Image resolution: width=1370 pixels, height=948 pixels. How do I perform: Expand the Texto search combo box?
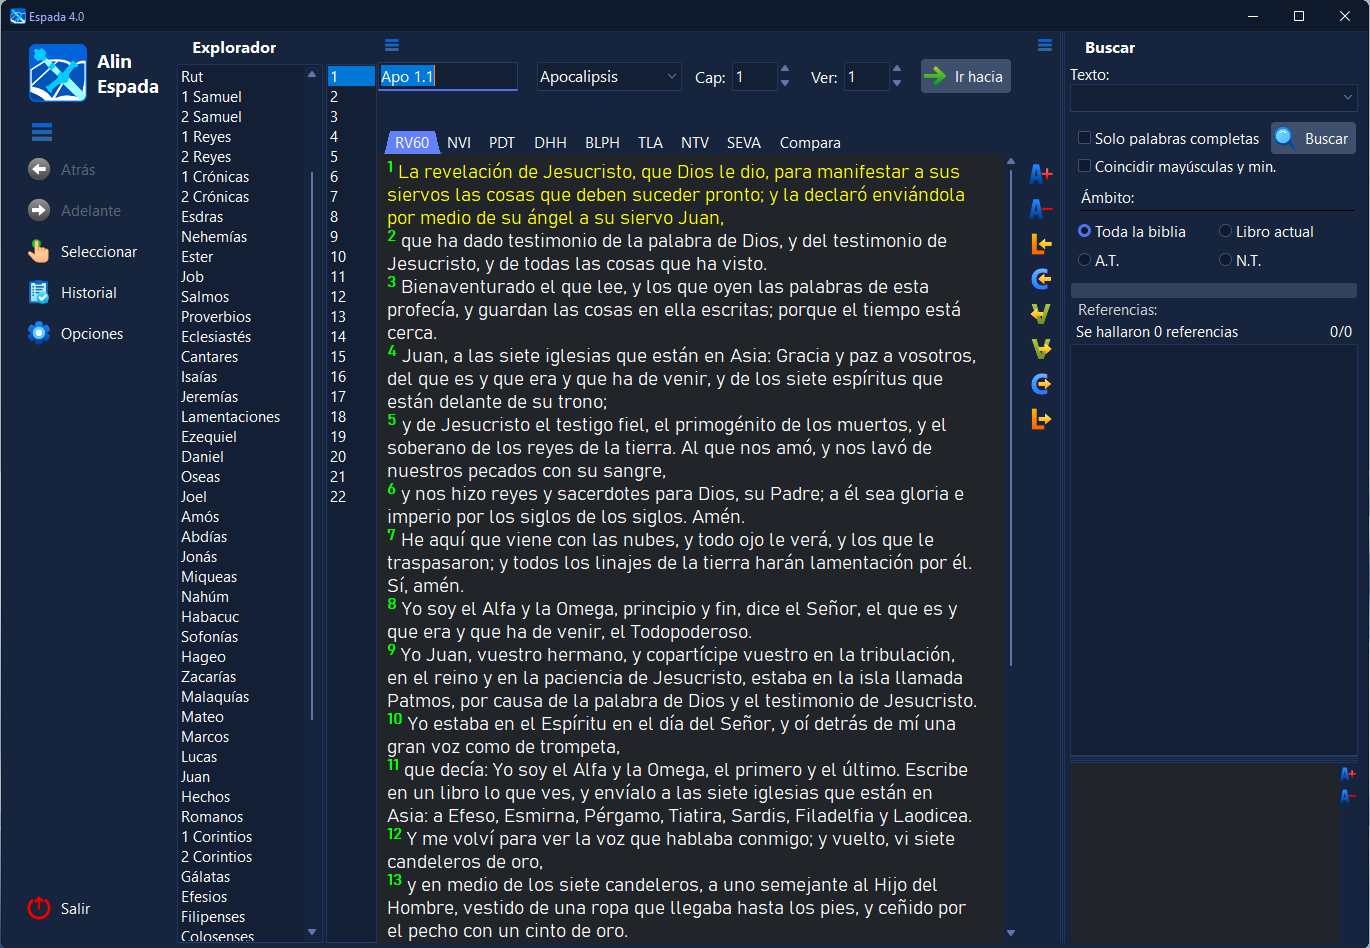pyautogui.click(x=1347, y=97)
